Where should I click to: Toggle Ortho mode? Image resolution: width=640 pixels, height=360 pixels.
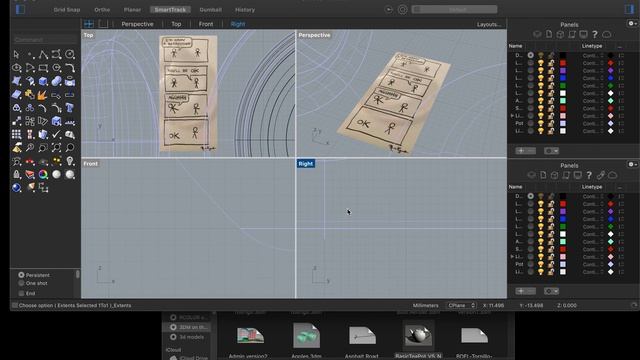click(102, 9)
